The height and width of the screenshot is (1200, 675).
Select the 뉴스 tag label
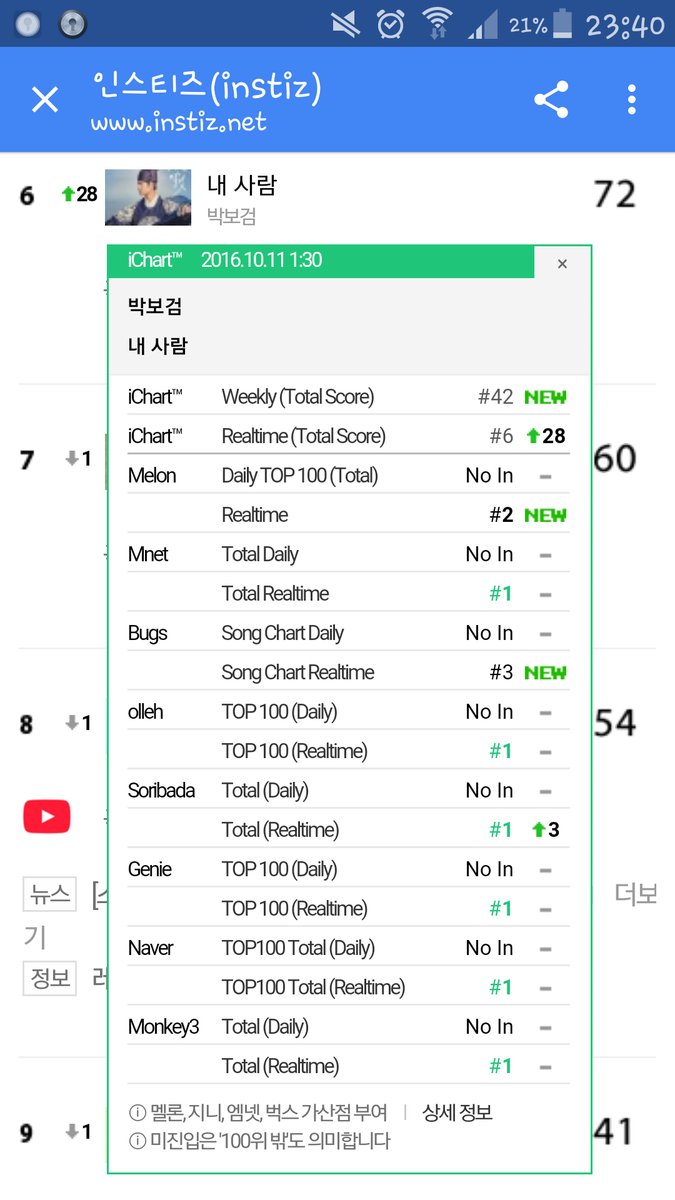(50, 894)
